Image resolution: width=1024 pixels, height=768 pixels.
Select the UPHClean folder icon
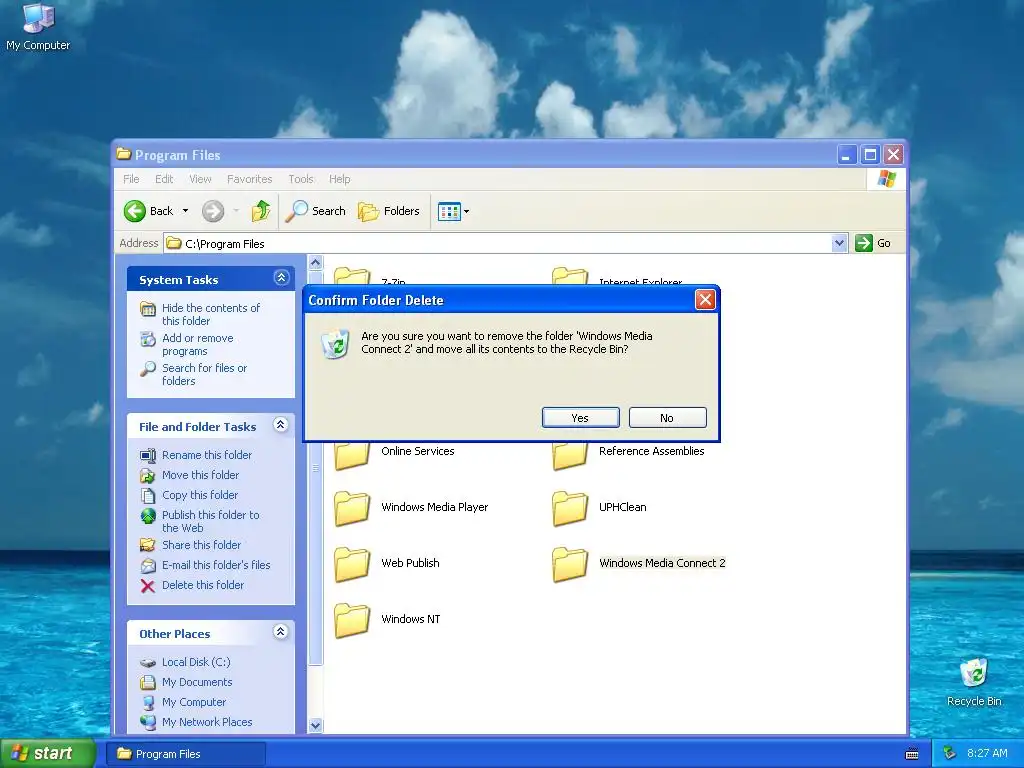pyautogui.click(x=569, y=508)
